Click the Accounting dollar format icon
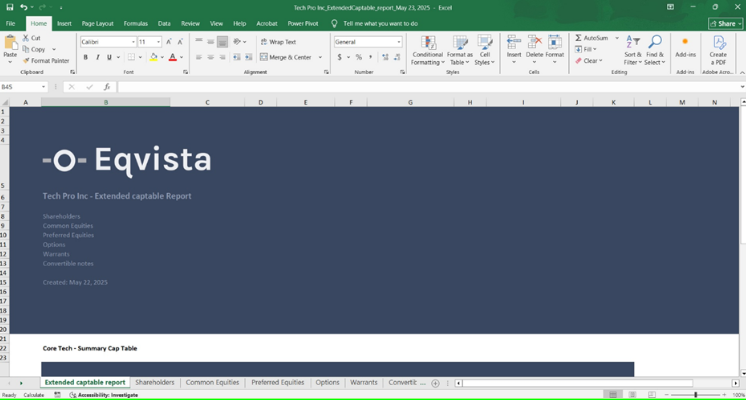 (339, 57)
